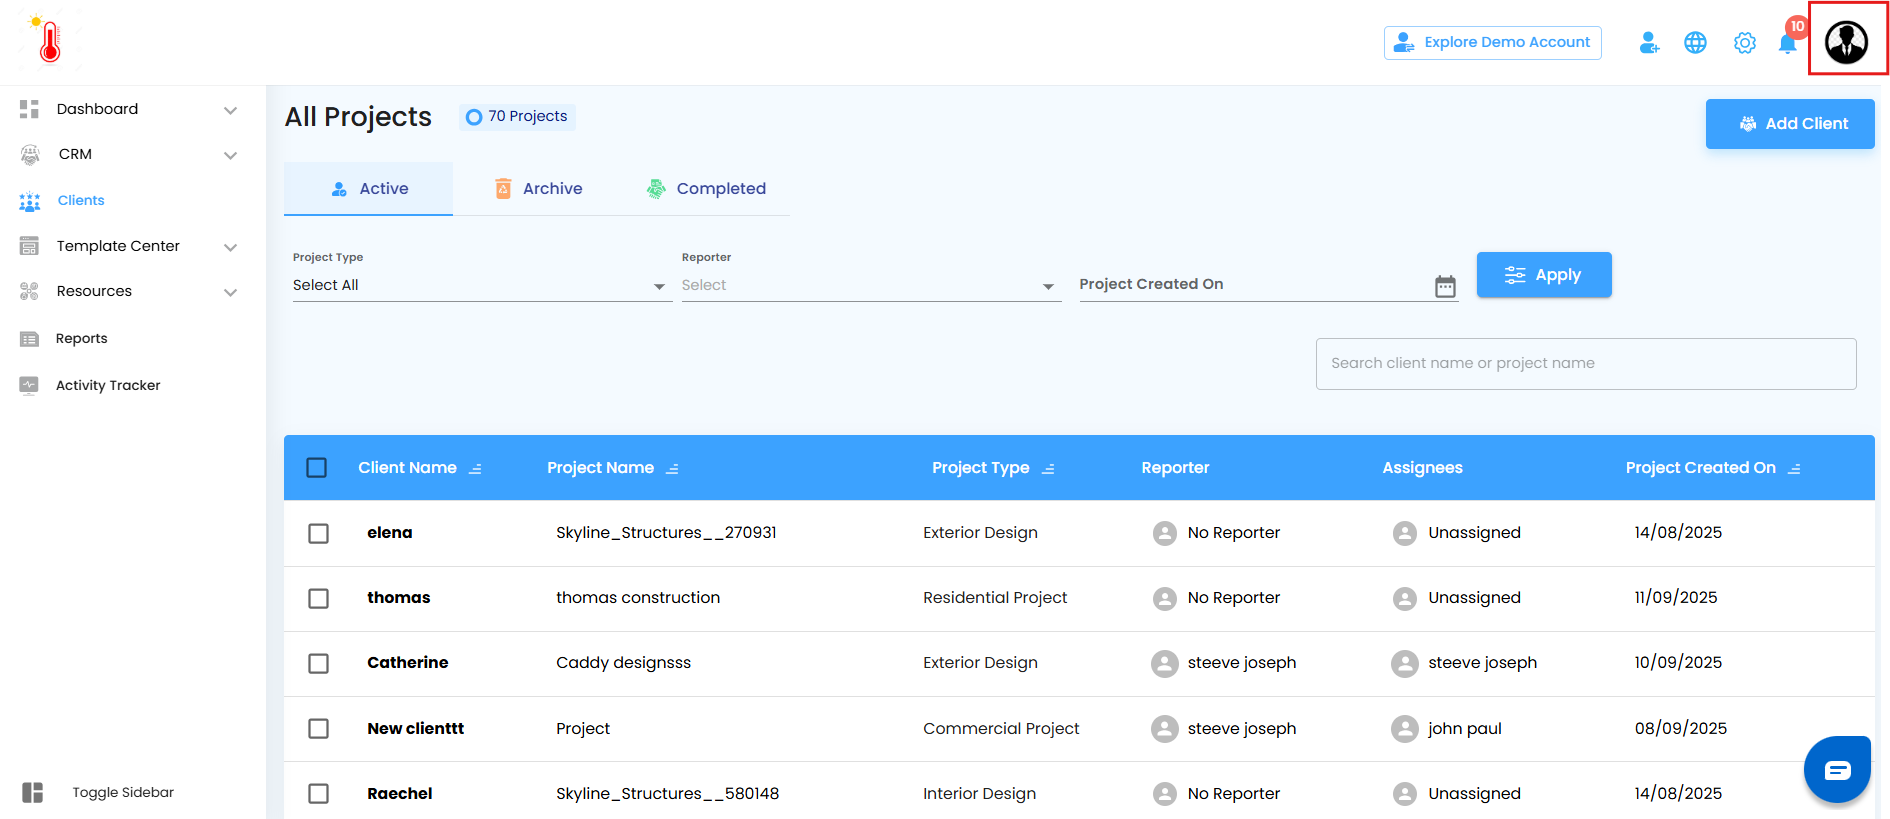Image resolution: width=1890 pixels, height=819 pixels.
Task: Click the Toggle Sidebar icon
Action: pyautogui.click(x=33, y=792)
